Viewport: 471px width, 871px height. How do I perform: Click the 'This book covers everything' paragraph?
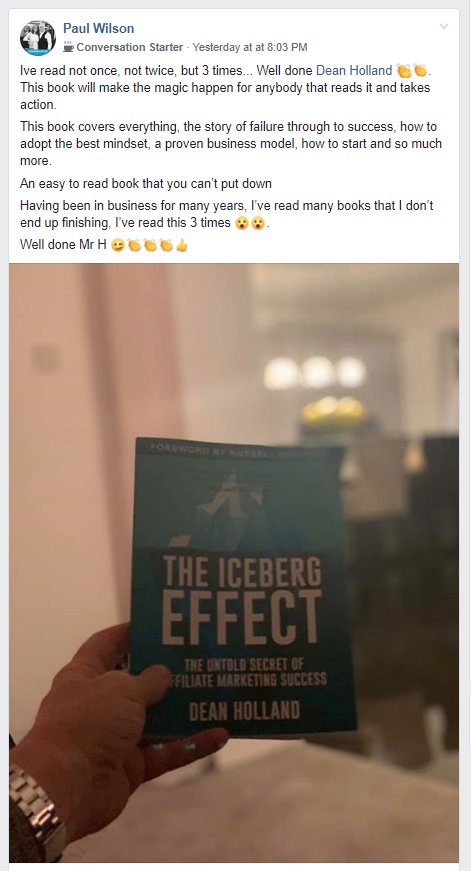(x=231, y=143)
